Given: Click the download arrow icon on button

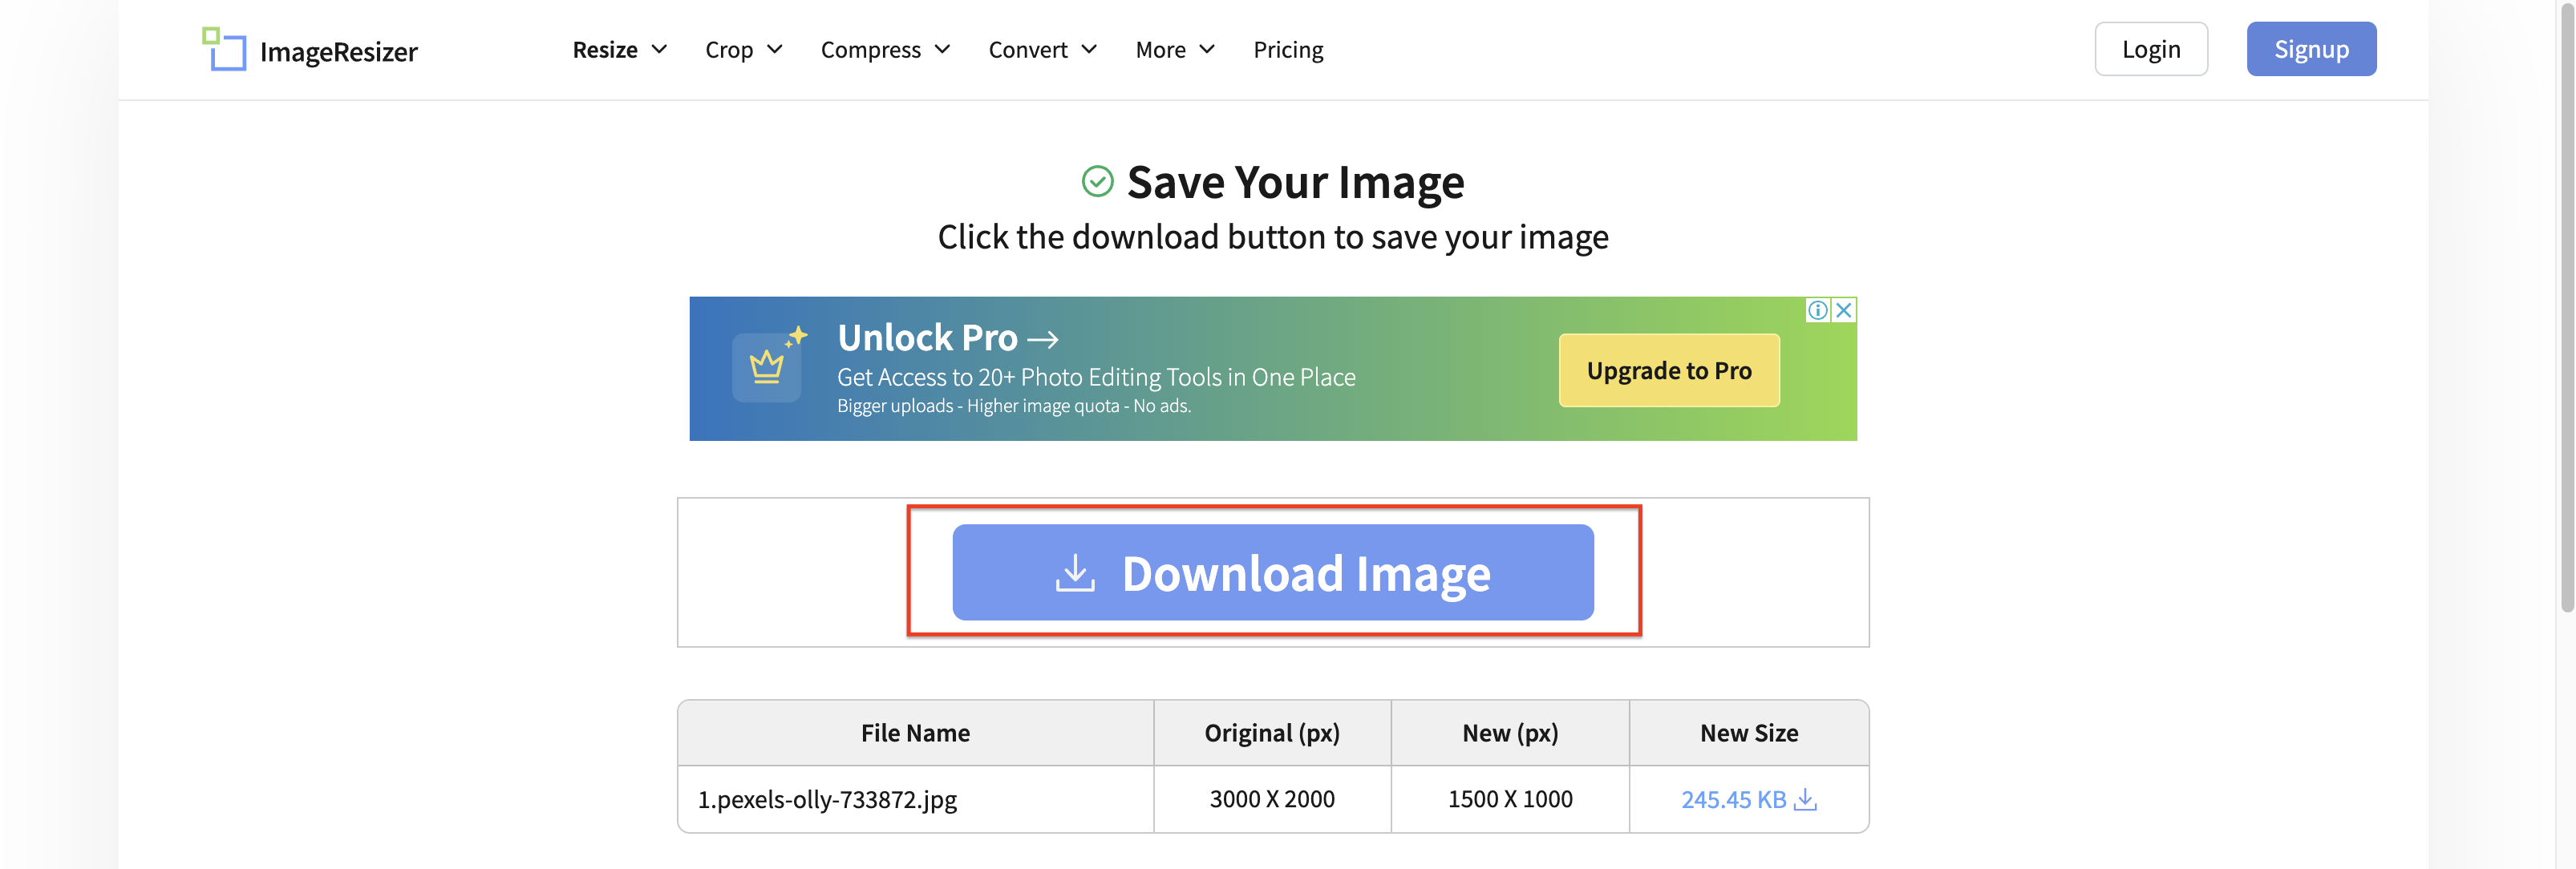Looking at the screenshot, I should coord(1075,573).
